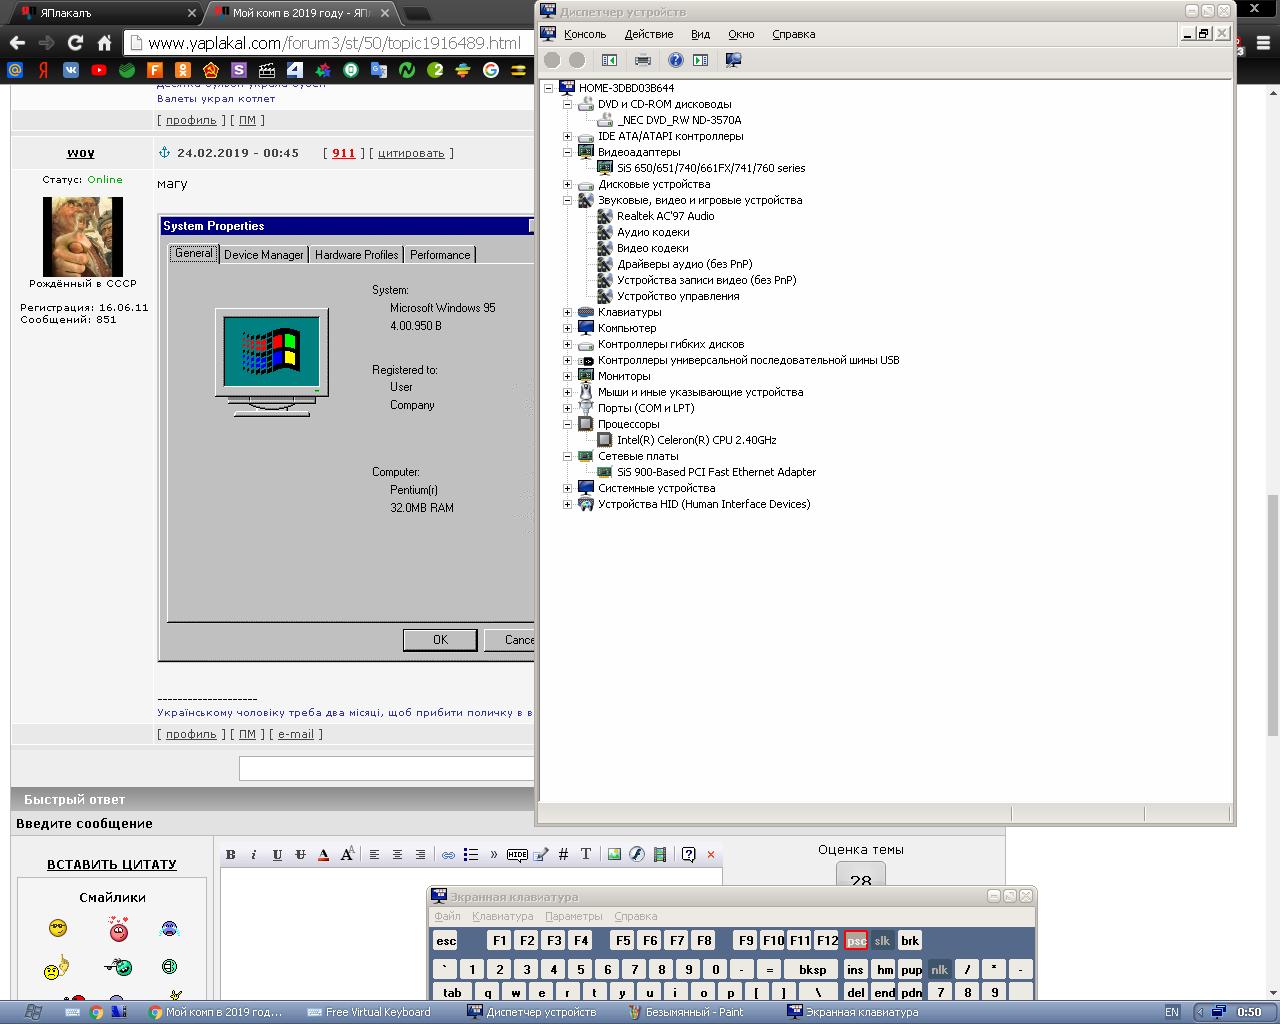Toggle the nlk key on on-screen keyboard
The width and height of the screenshot is (1280, 1024).
[x=939, y=969]
